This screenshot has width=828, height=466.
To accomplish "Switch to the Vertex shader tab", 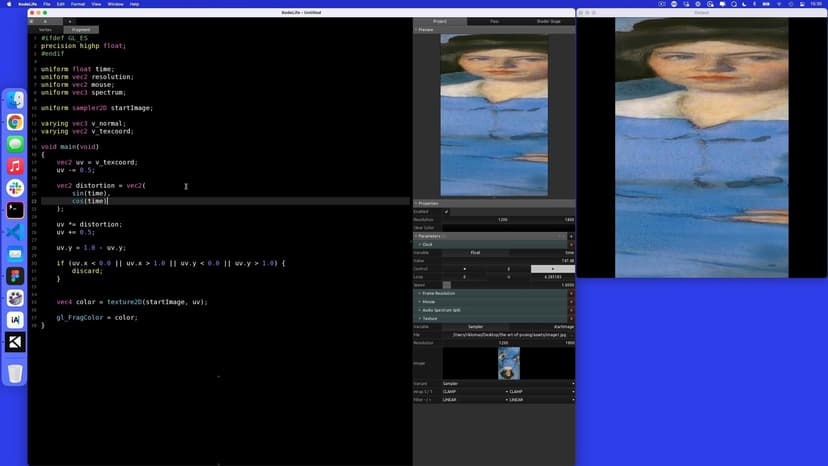I will point(45,29).
